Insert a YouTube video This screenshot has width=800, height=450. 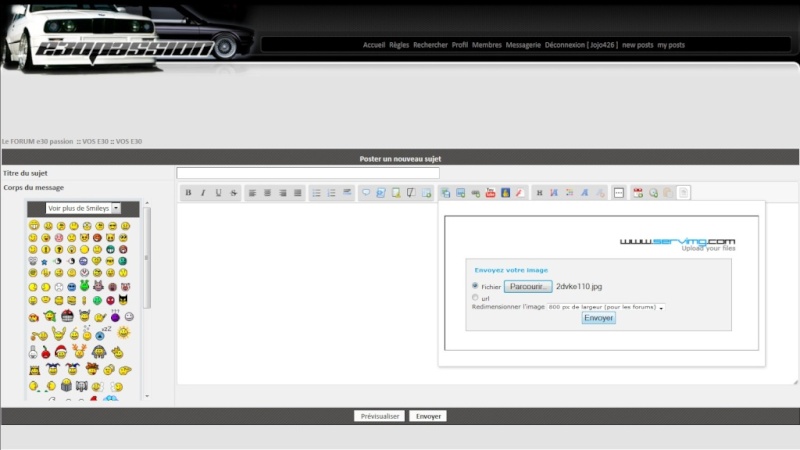pos(490,192)
